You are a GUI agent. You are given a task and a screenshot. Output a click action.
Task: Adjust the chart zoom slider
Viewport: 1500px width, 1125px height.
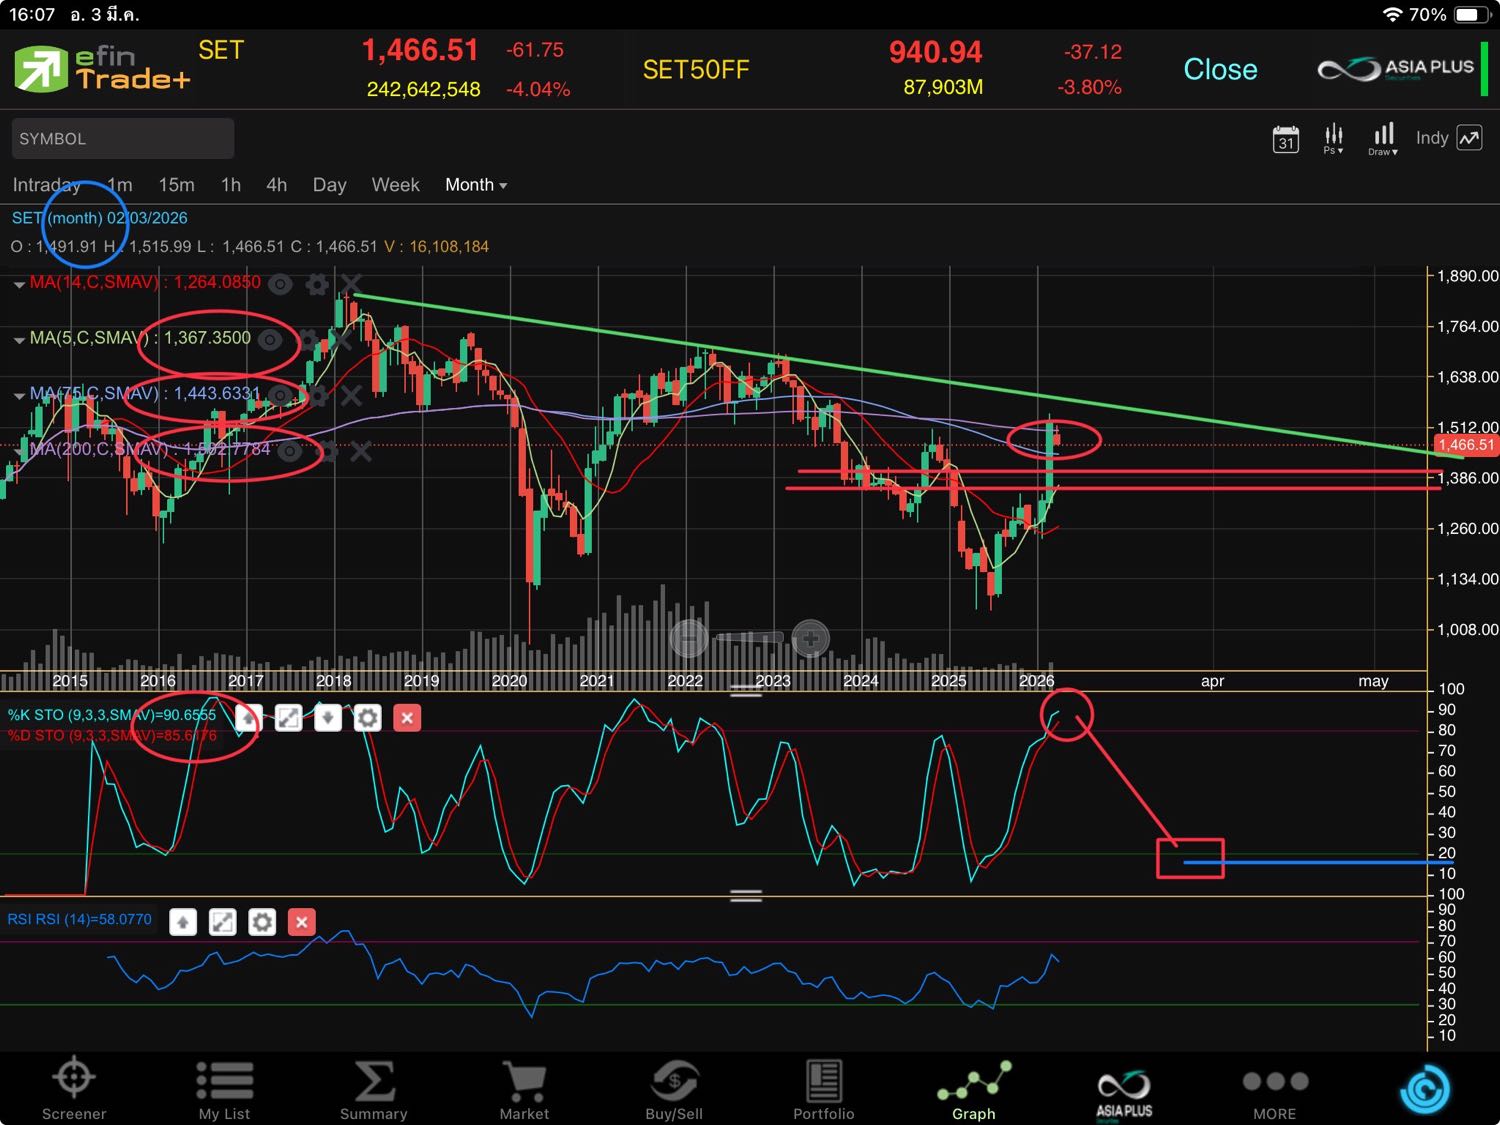coord(750,637)
